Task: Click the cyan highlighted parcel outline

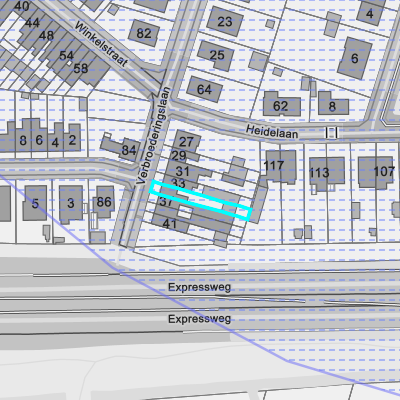Action: pyautogui.click(x=200, y=200)
